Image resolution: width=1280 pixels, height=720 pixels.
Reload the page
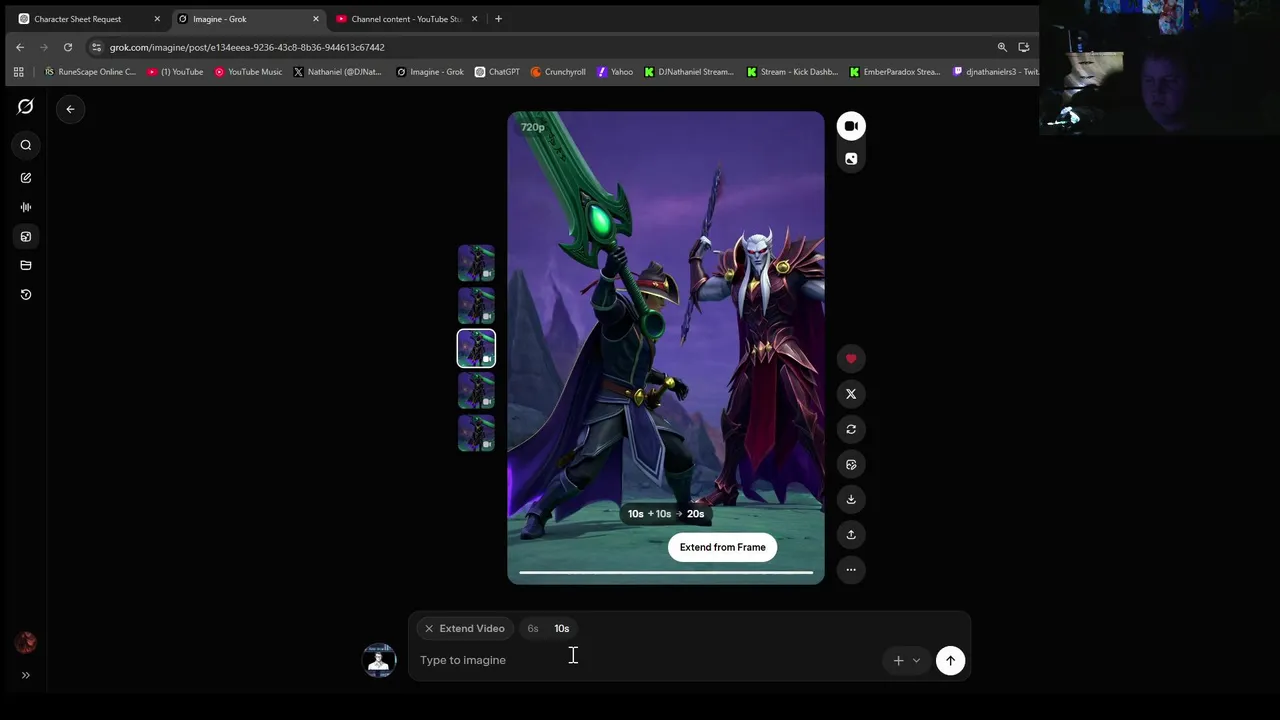[x=68, y=47]
